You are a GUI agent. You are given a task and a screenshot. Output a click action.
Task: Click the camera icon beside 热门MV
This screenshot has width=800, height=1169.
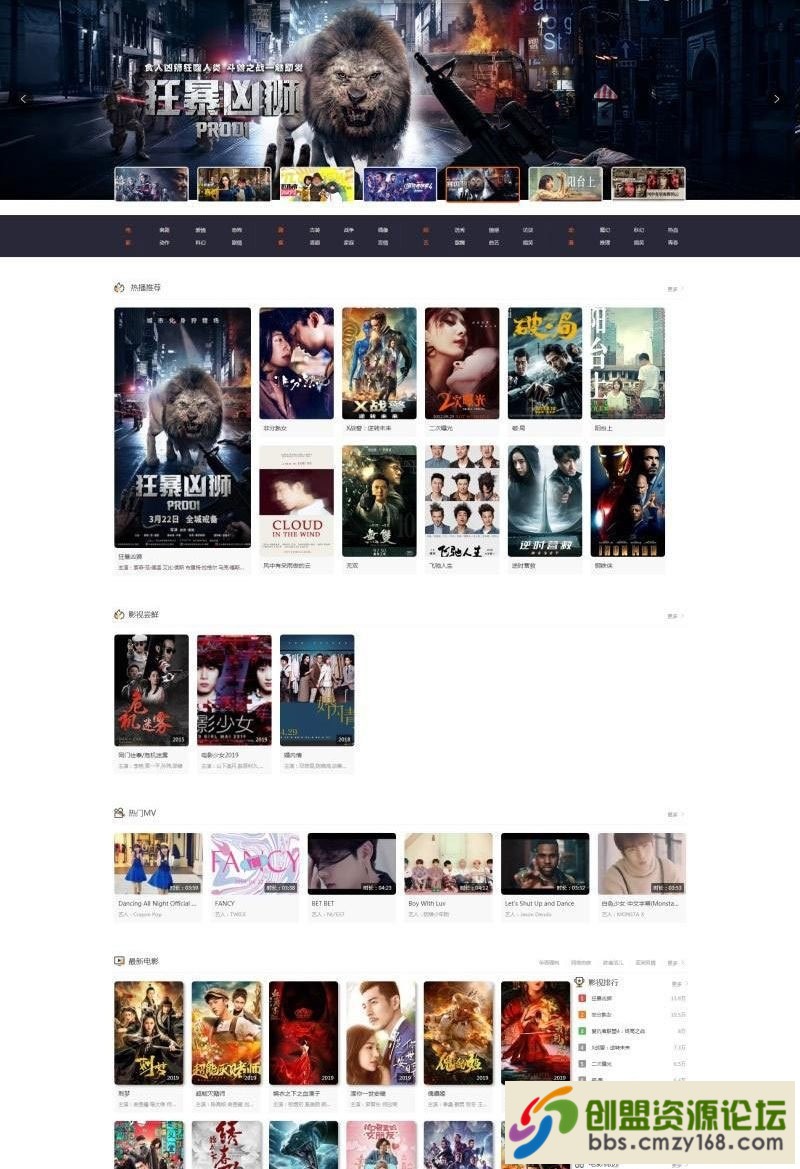[119, 813]
